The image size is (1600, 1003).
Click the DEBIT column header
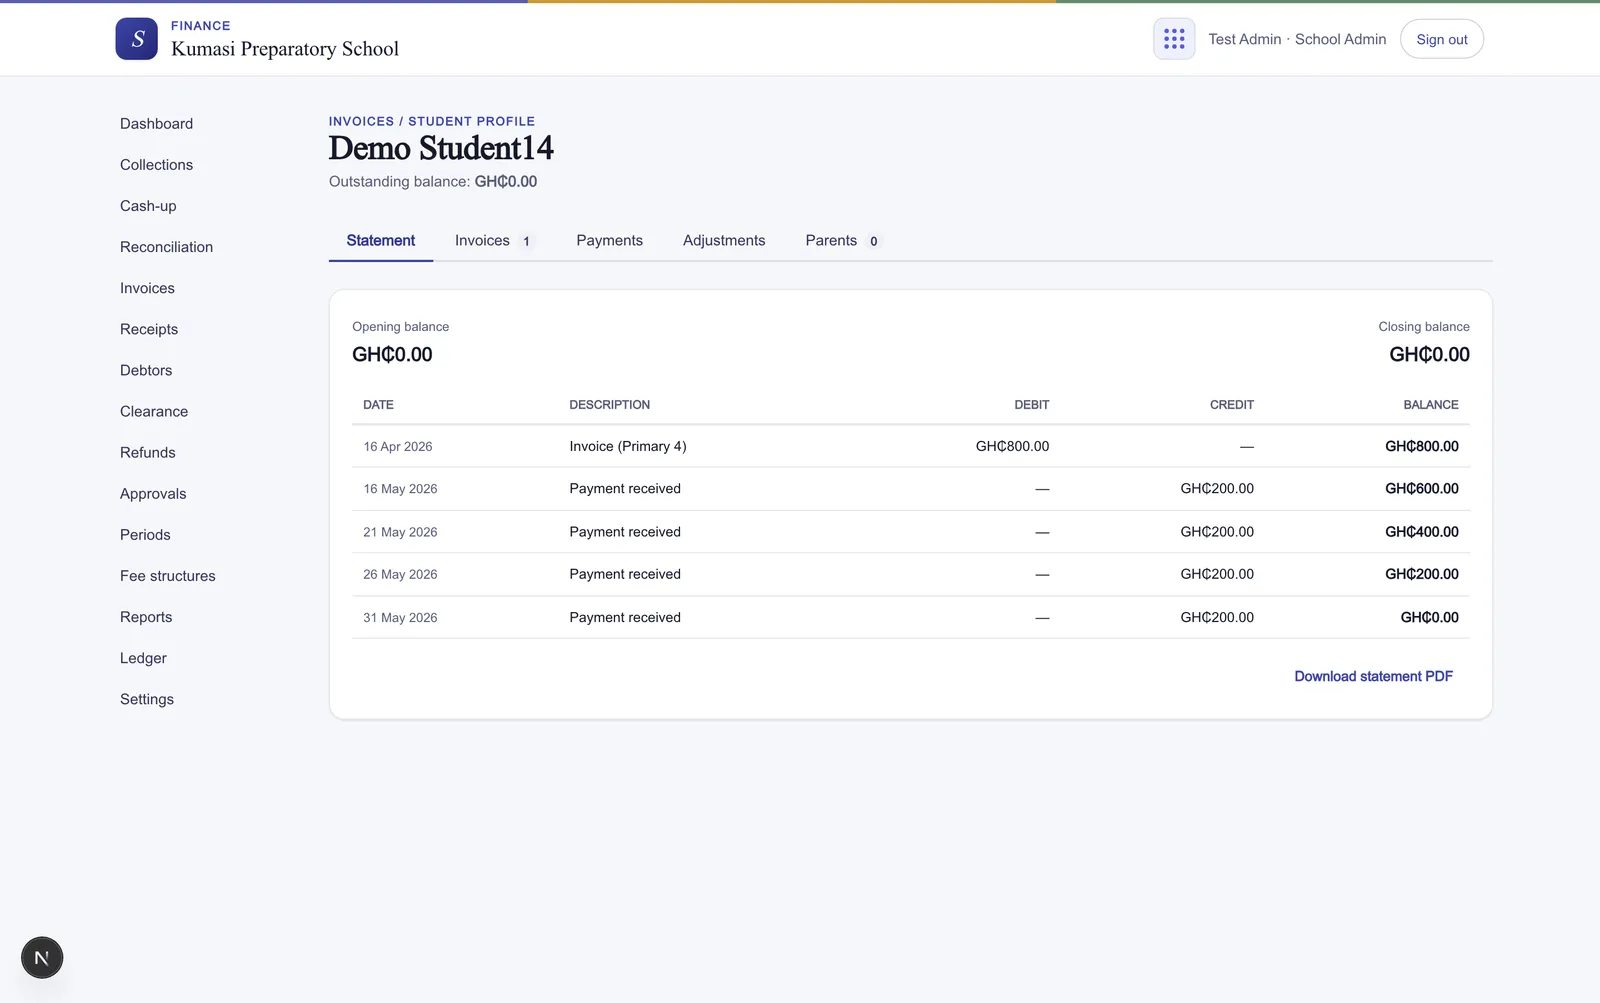pos(1031,405)
